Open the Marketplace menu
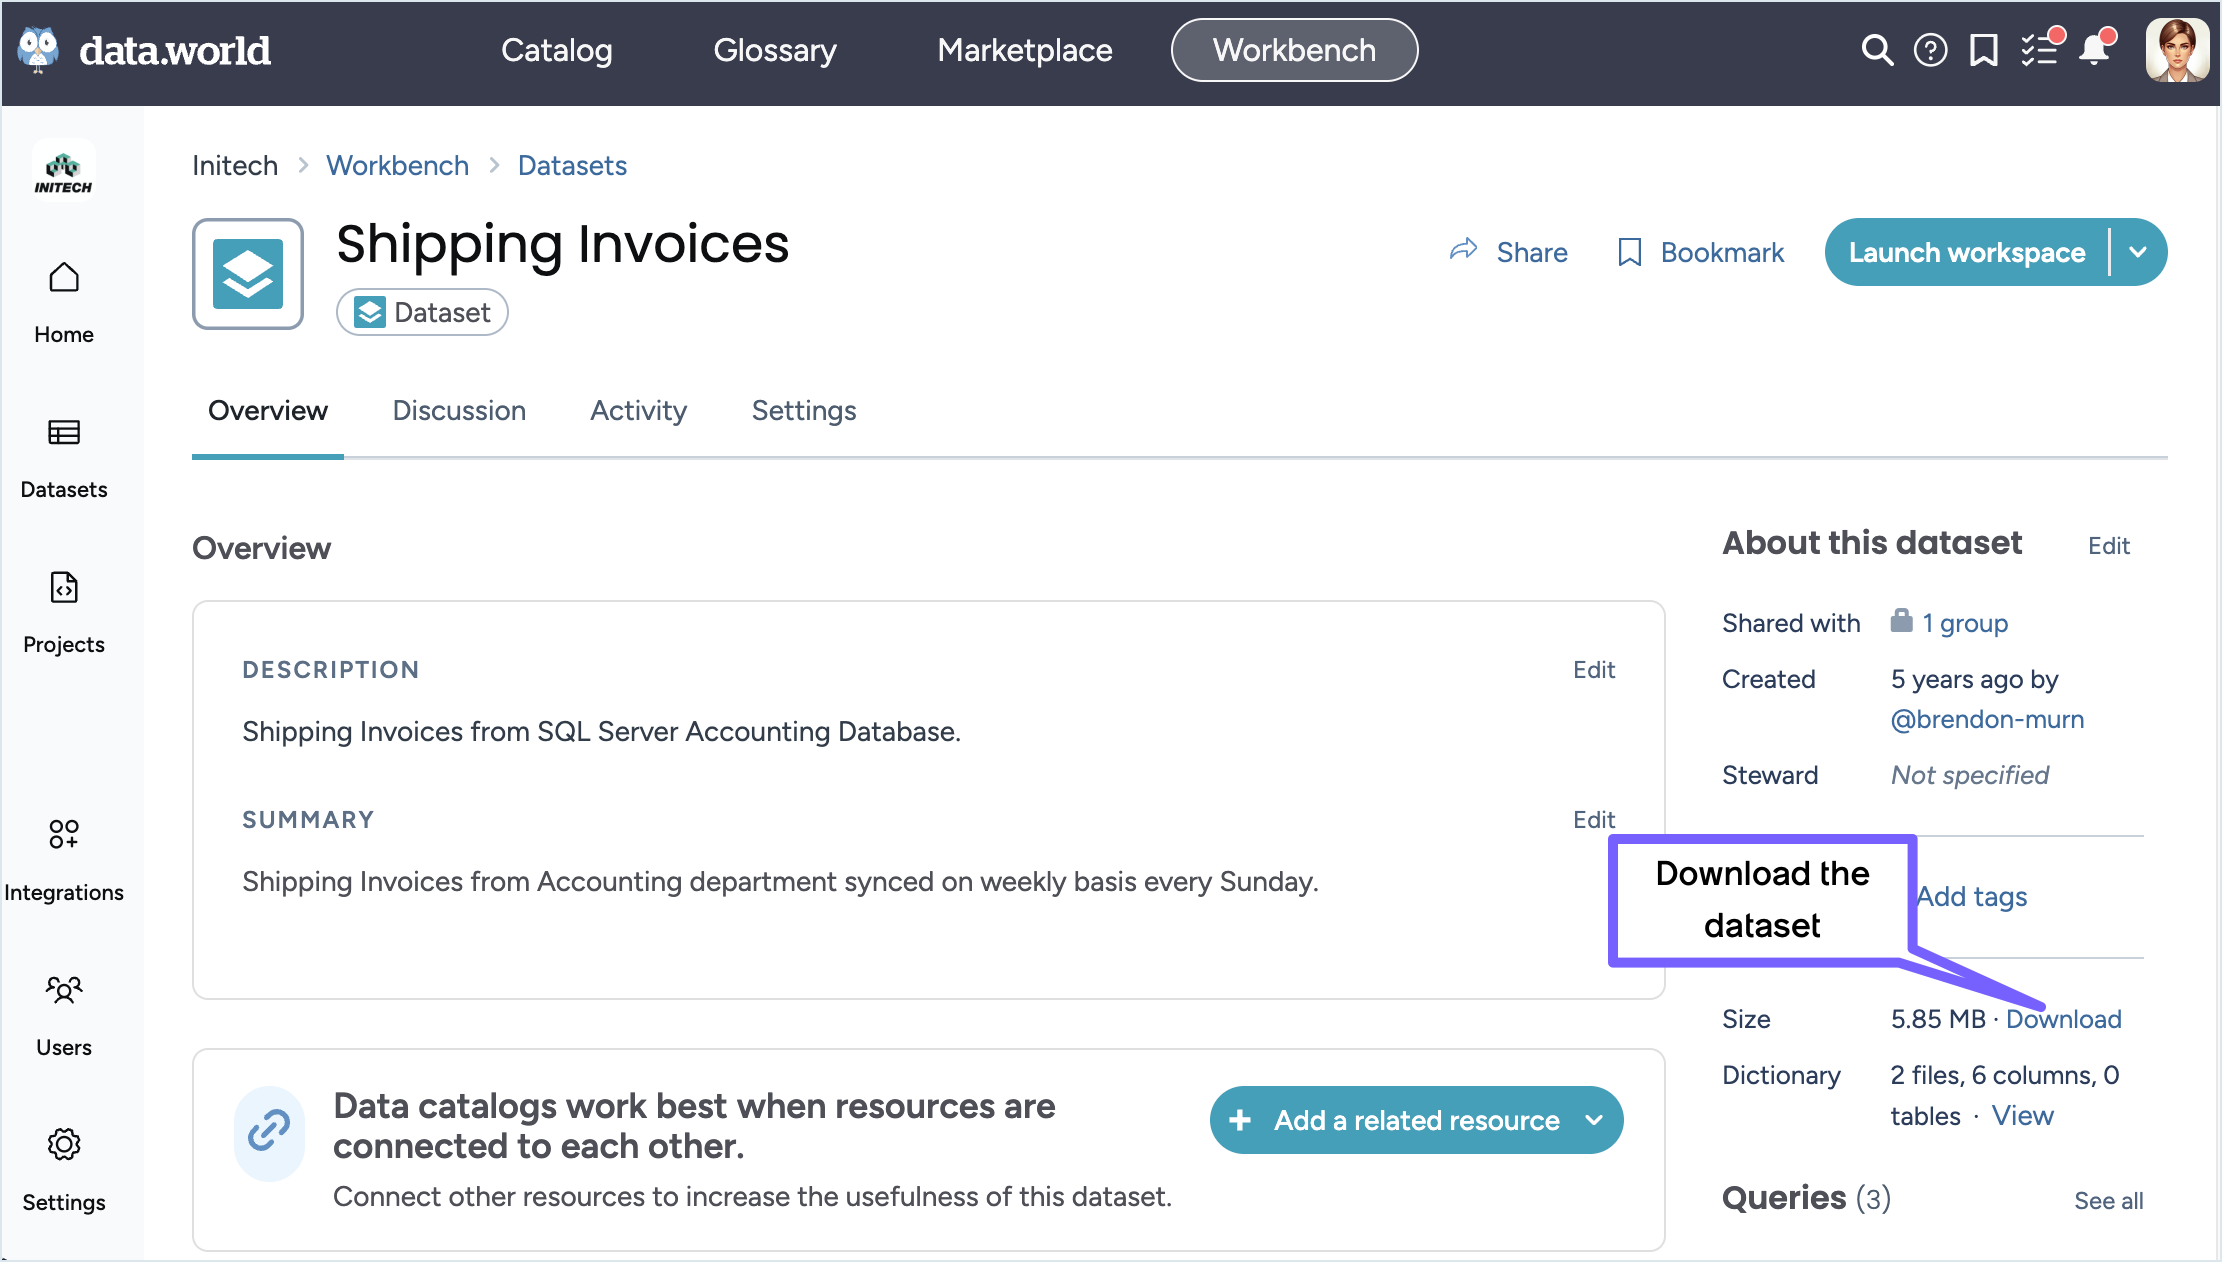This screenshot has height=1262, width=2222. (1025, 50)
